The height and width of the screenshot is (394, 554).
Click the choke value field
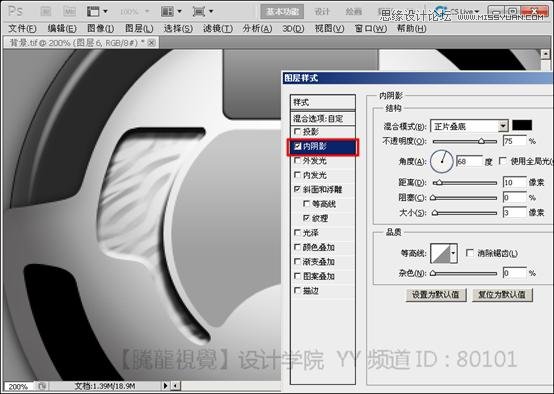tap(514, 197)
